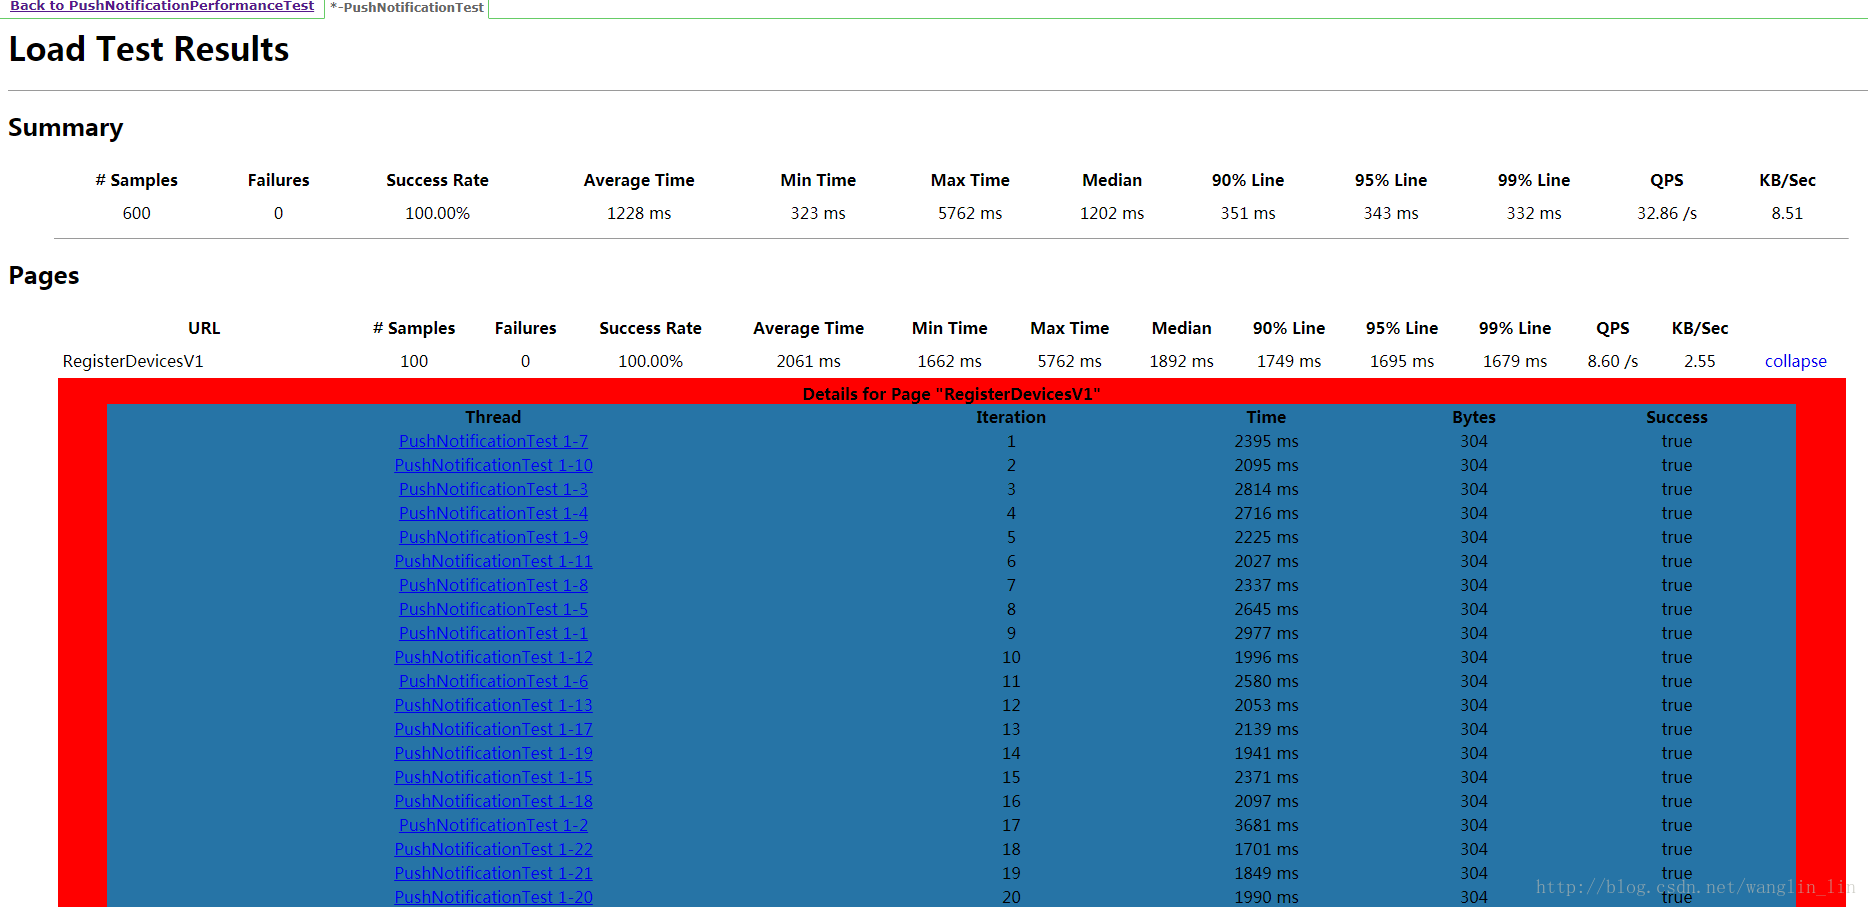Image resolution: width=1868 pixels, height=907 pixels.
Task: Click time value 1701 ms
Action: [x=1266, y=849]
